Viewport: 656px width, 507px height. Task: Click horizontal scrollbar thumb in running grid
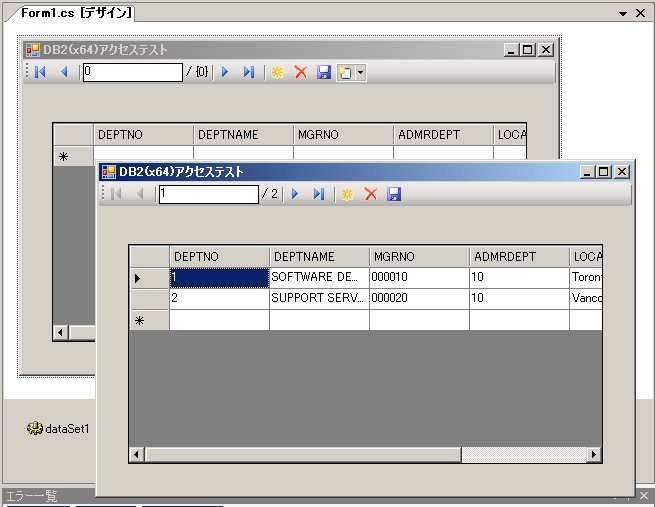tap(303, 454)
